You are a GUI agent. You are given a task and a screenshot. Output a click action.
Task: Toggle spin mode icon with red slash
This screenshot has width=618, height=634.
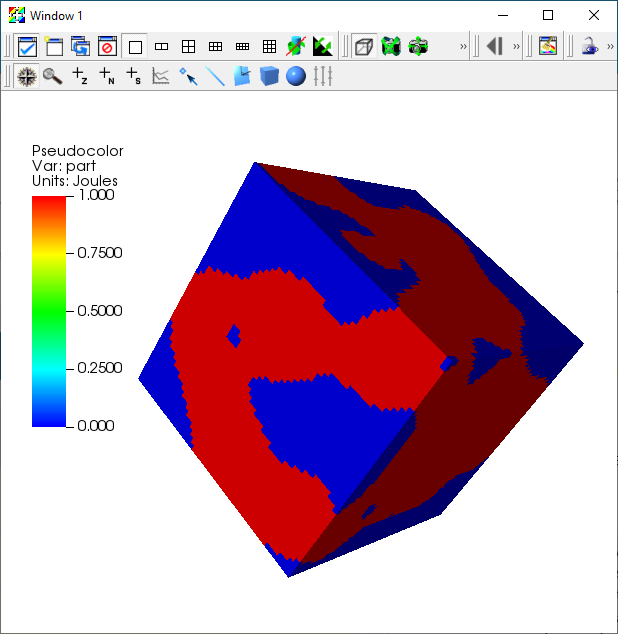point(296,46)
